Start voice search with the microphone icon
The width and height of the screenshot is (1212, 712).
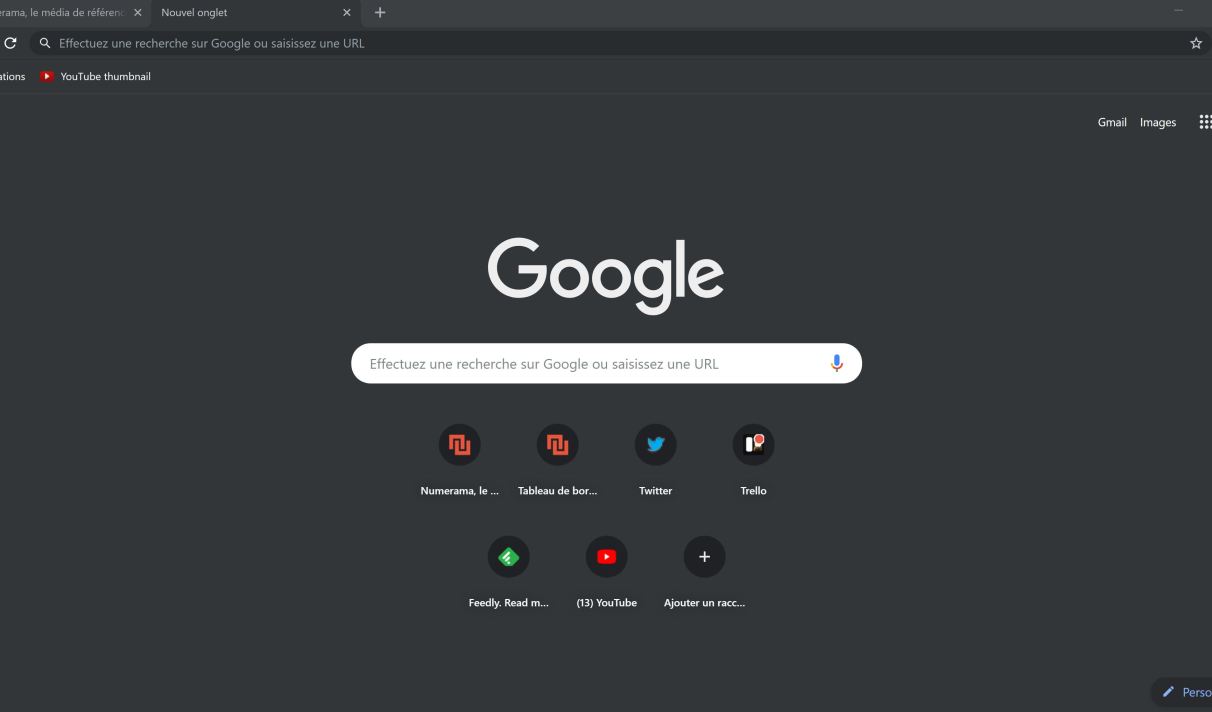coord(837,364)
